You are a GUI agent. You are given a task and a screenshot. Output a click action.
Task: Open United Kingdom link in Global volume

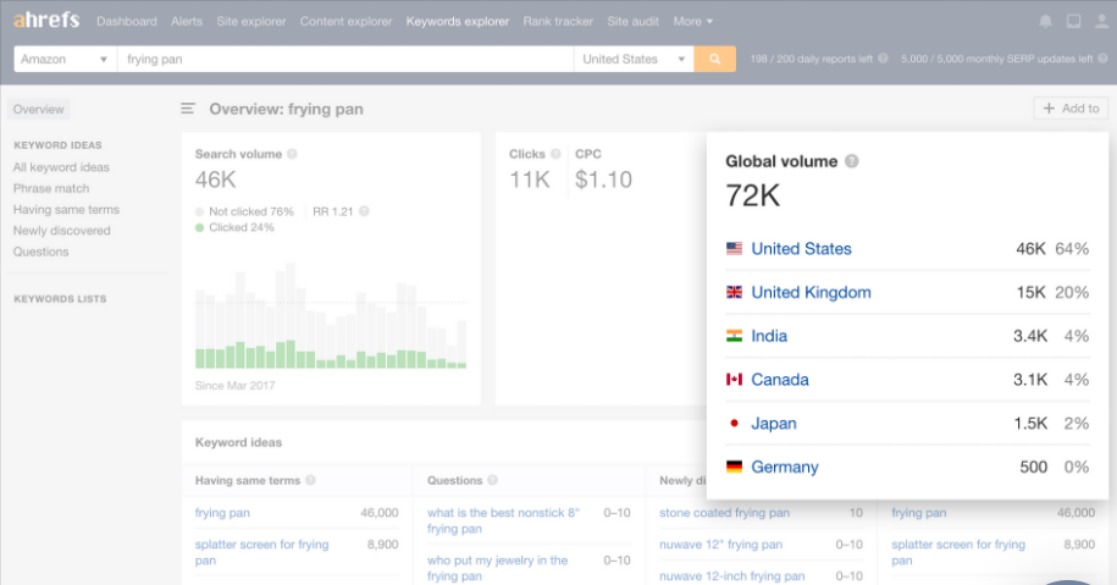point(811,292)
